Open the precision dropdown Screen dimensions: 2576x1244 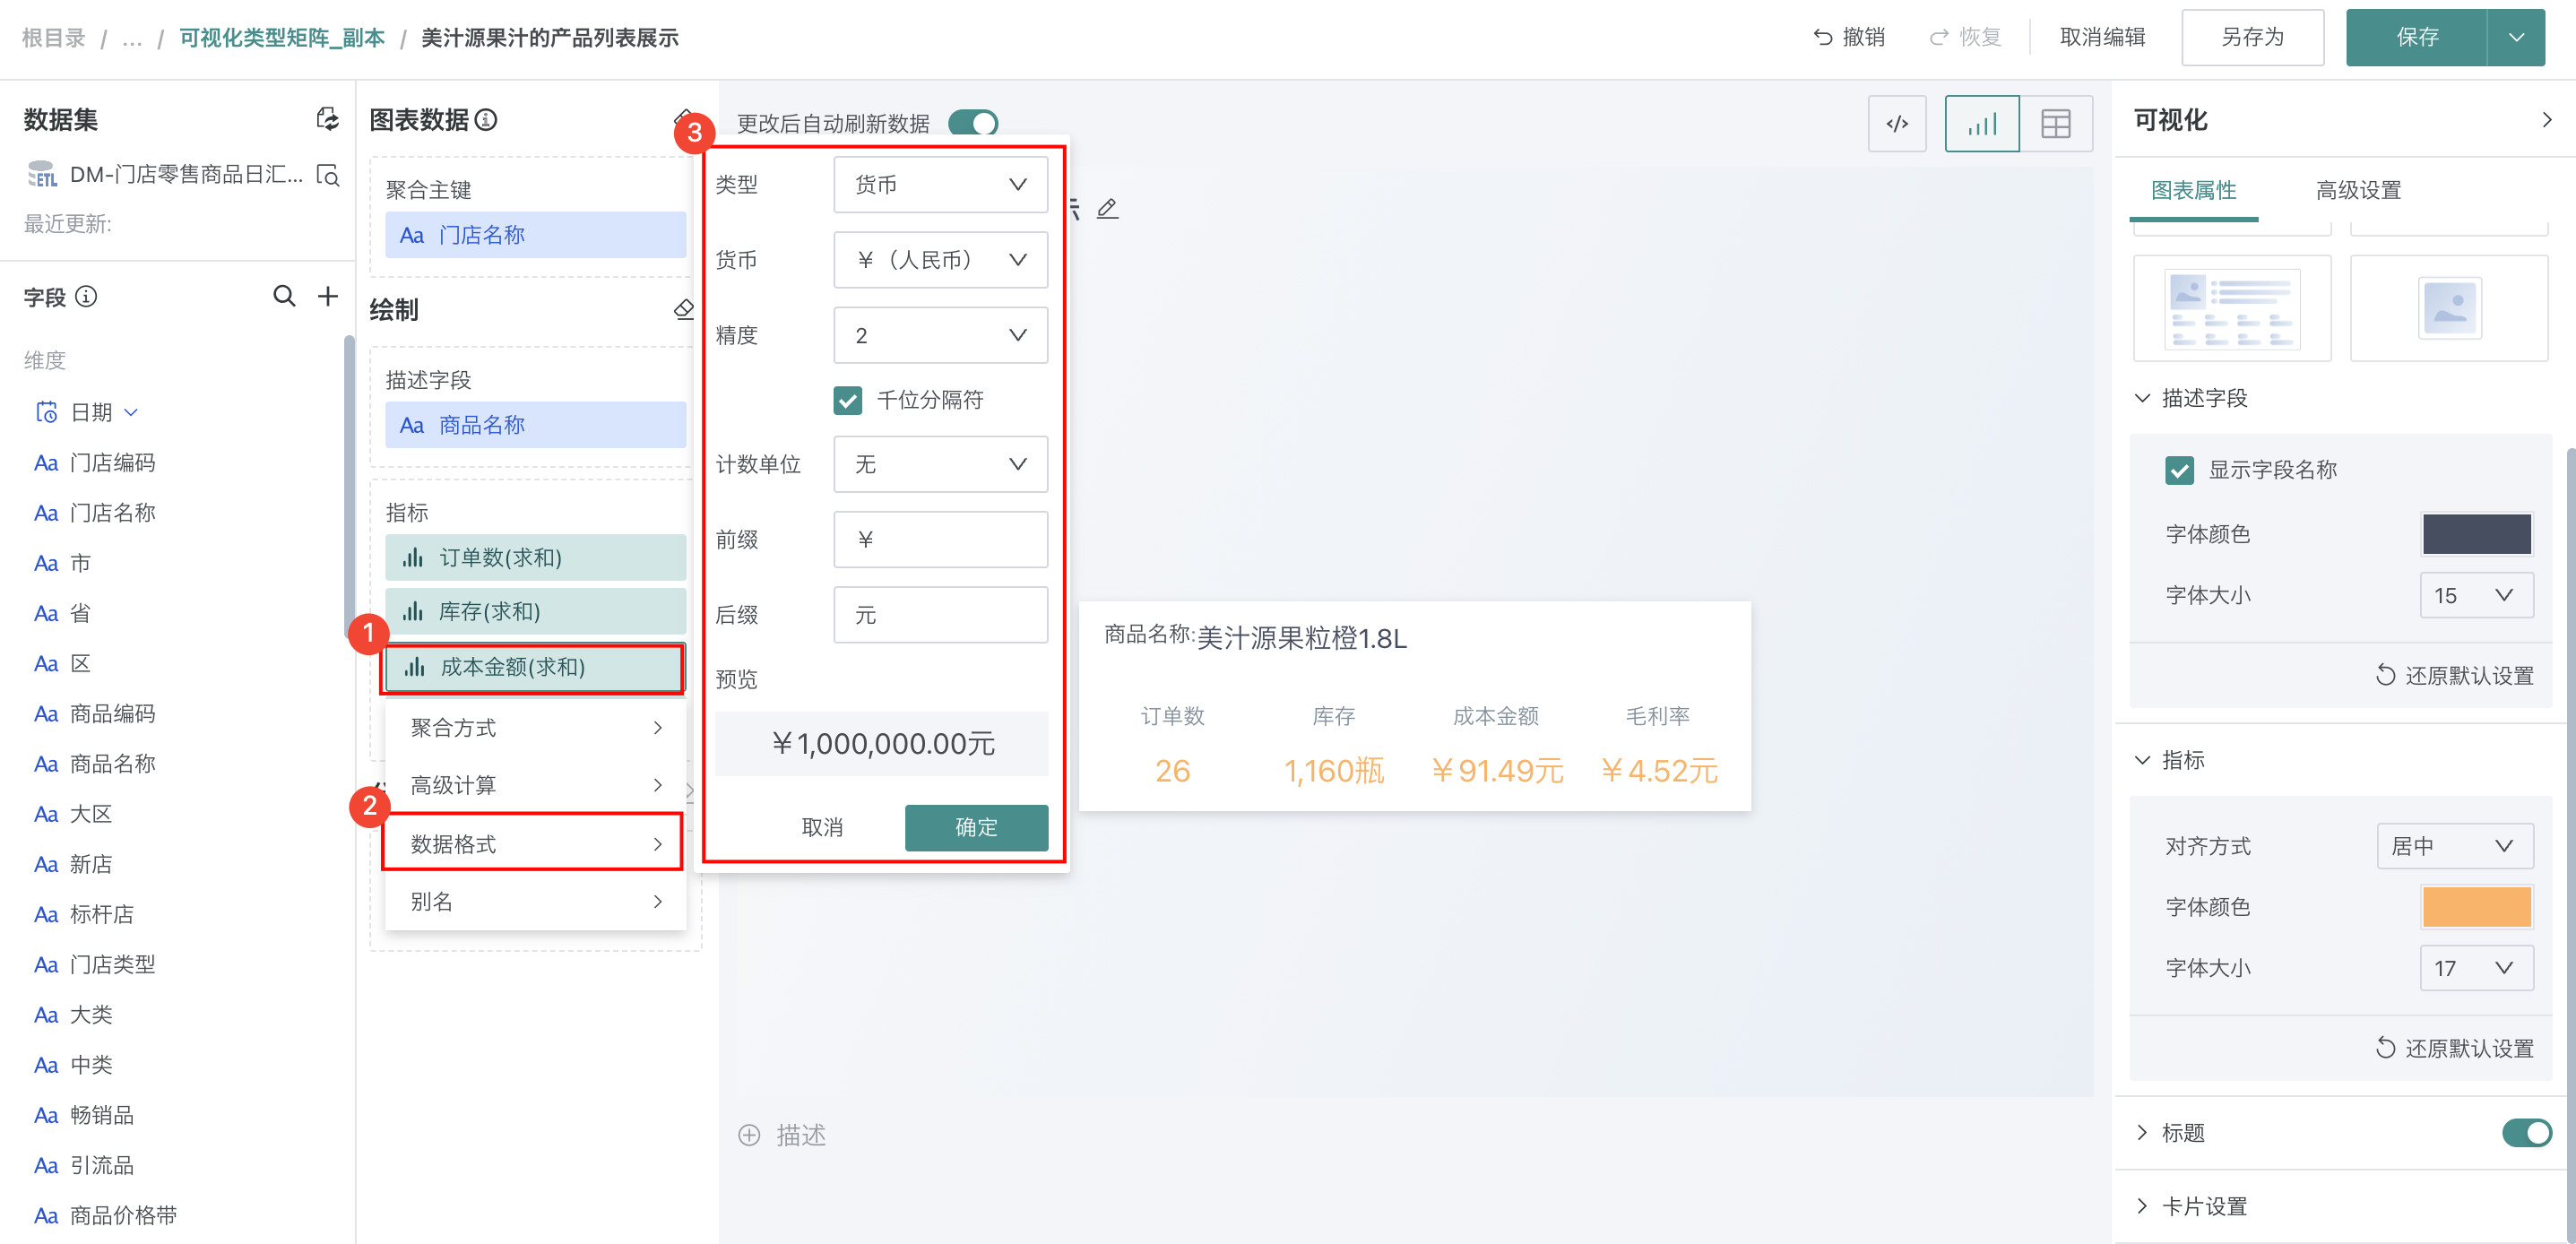coord(940,335)
